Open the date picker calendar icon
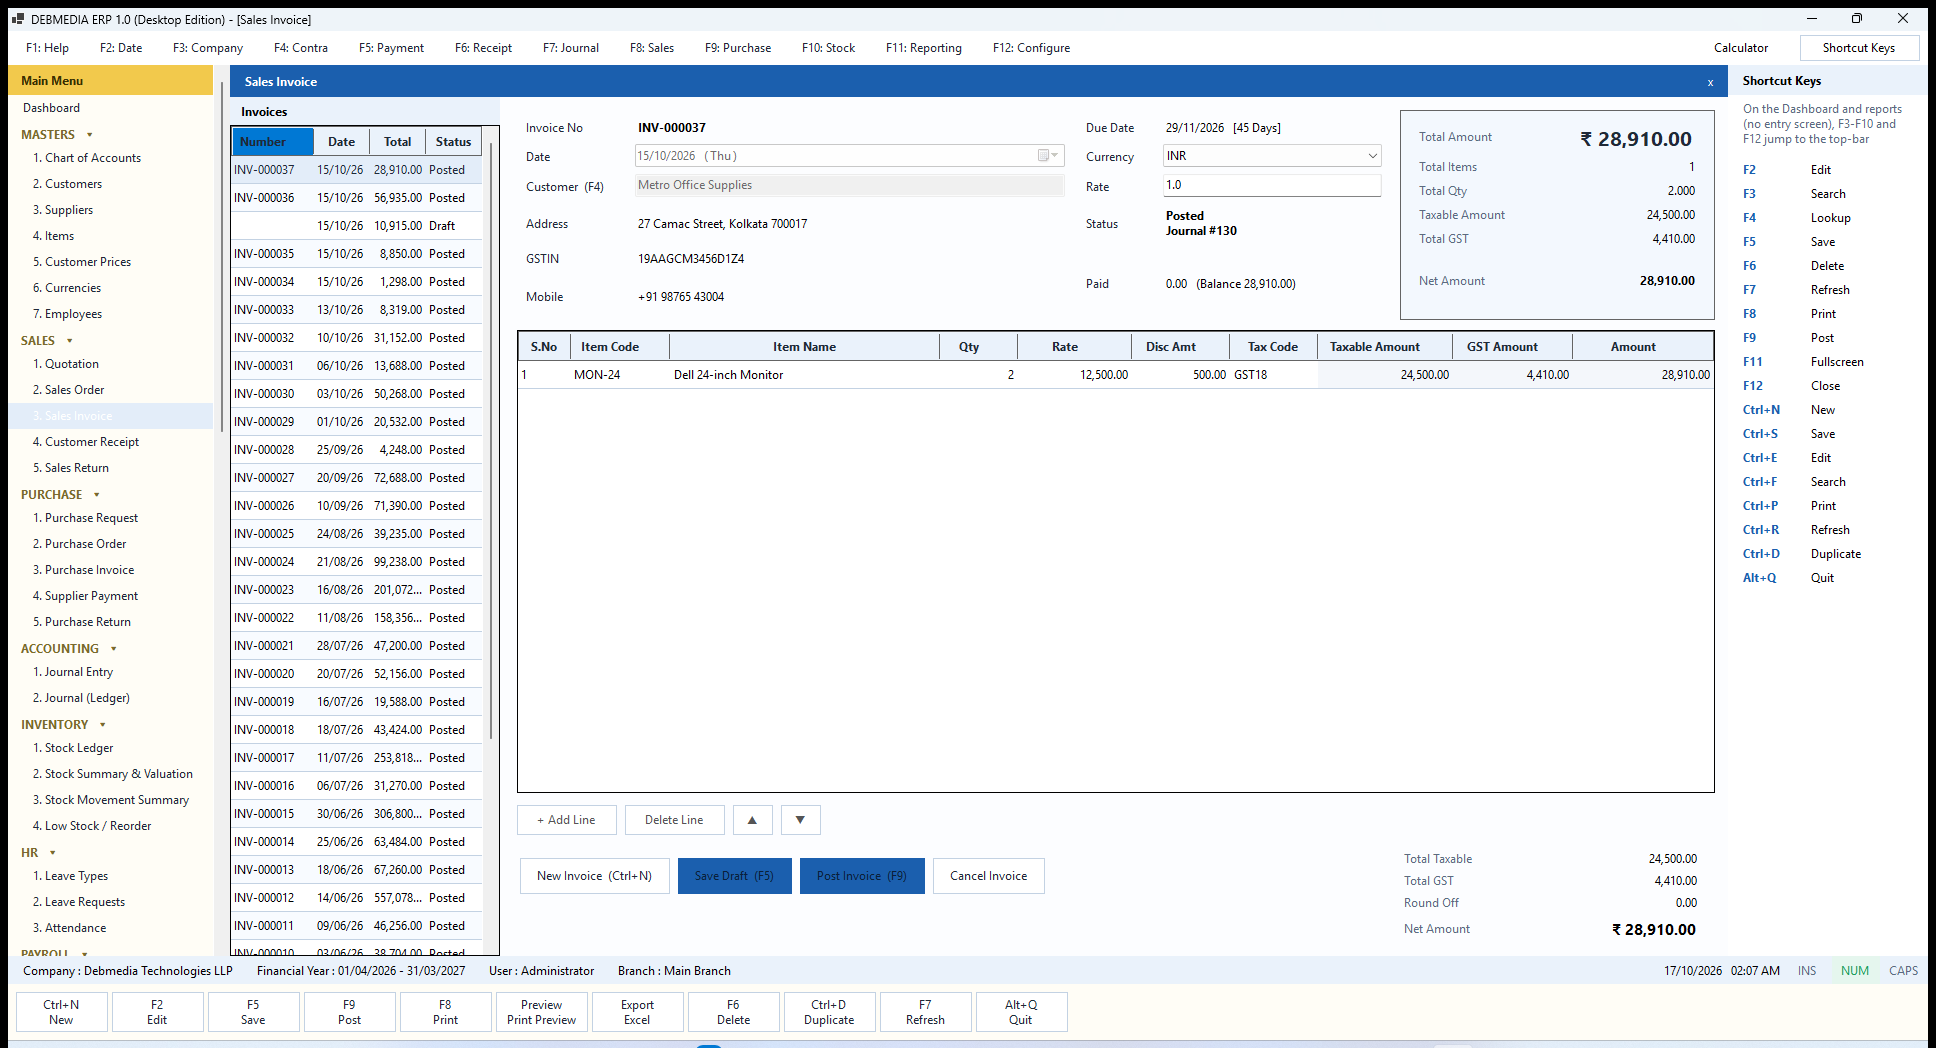The image size is (1936, 1048). 1047,156
